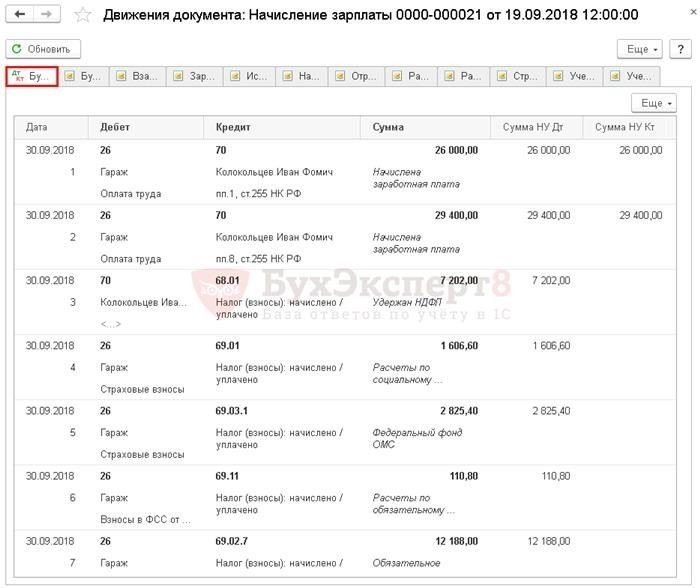Click credit account 69.01
The height and width of the screenshot is (588, 700).
pos(227,346)
